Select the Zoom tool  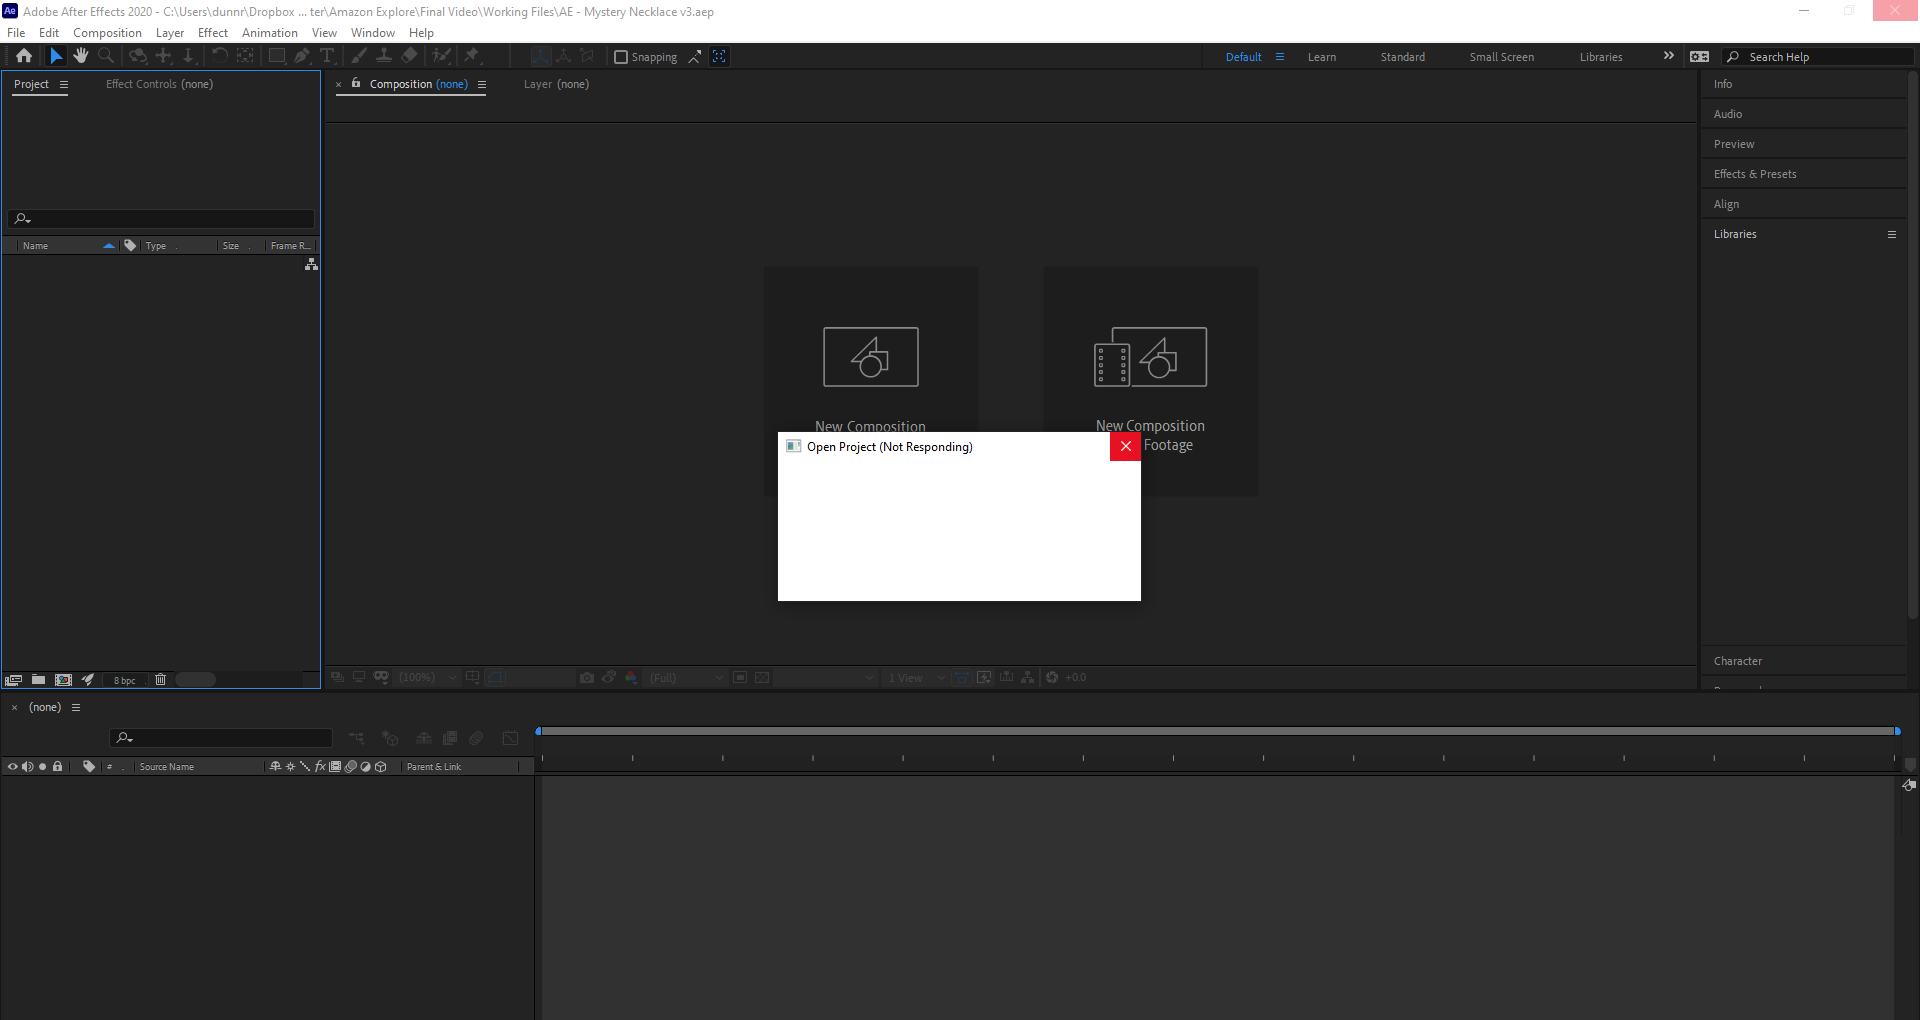point(106,56)
